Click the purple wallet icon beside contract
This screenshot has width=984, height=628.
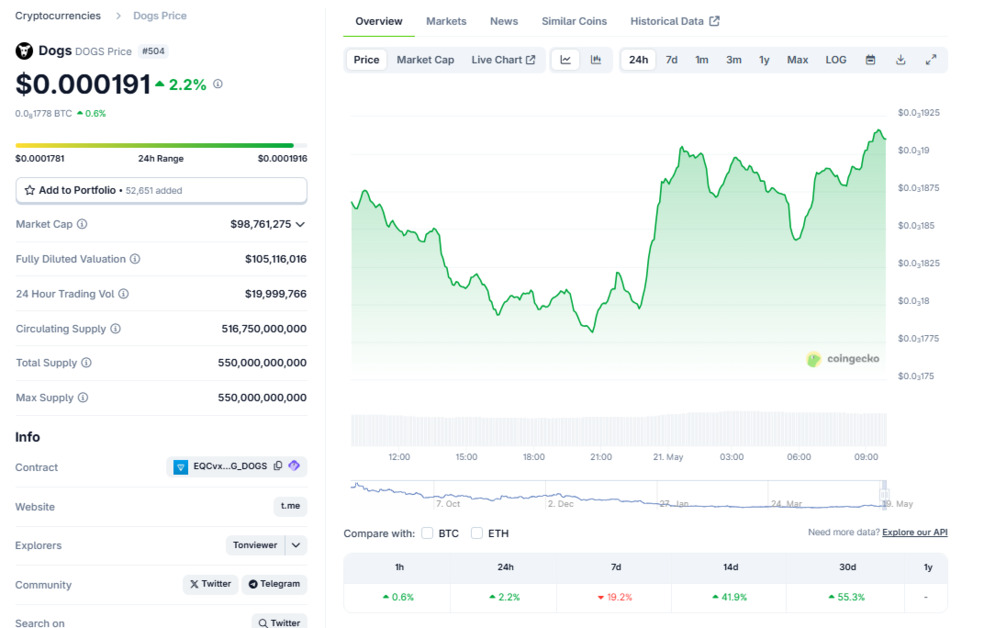(x=294, y=466)
